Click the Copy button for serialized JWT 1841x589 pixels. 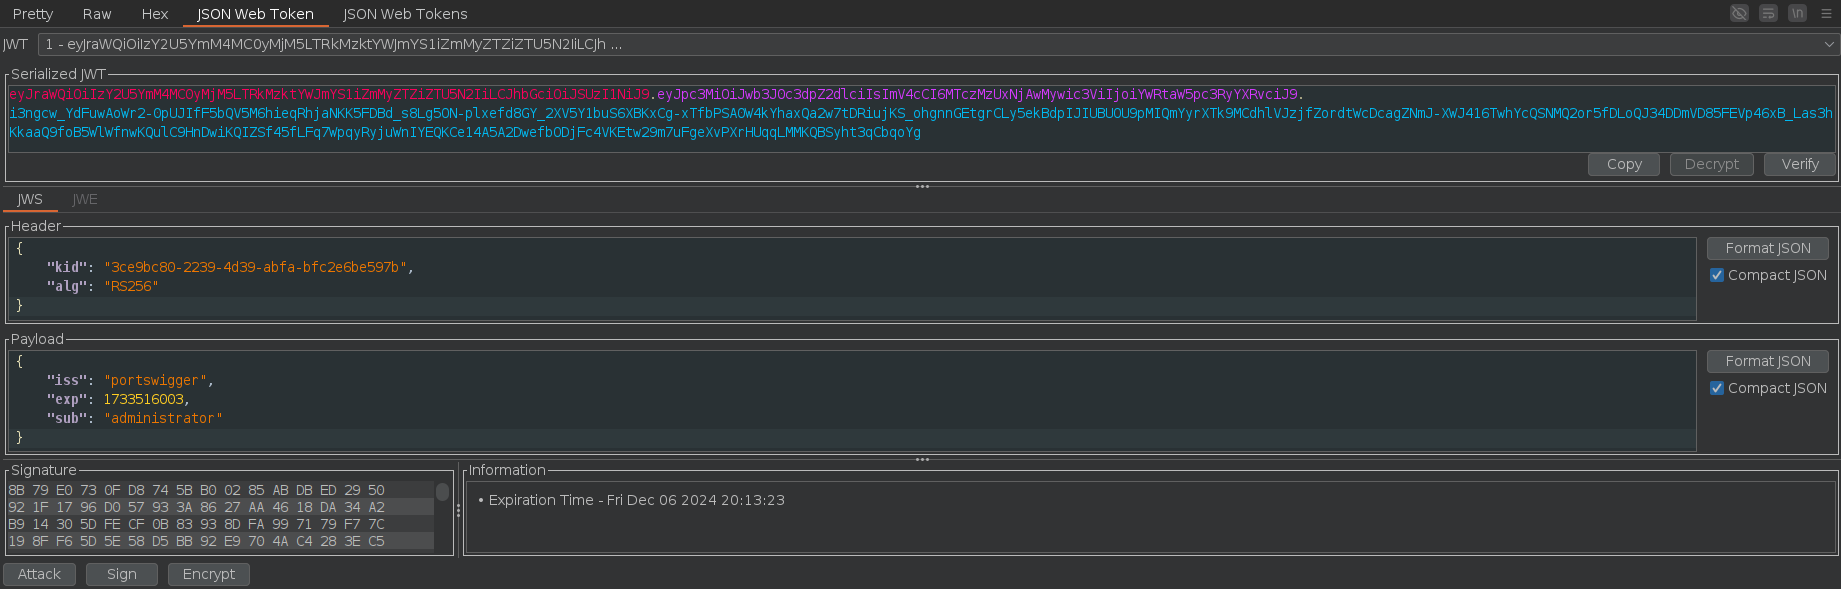coord(1623,164)
